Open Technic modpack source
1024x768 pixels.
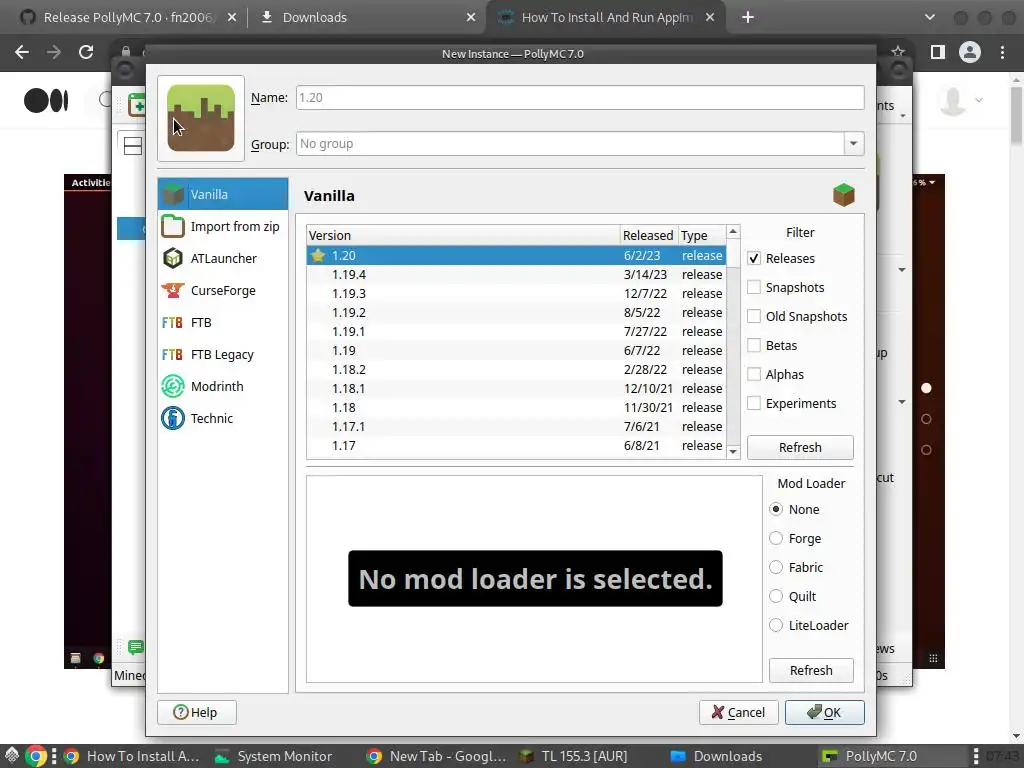click(x=223, y=418)
